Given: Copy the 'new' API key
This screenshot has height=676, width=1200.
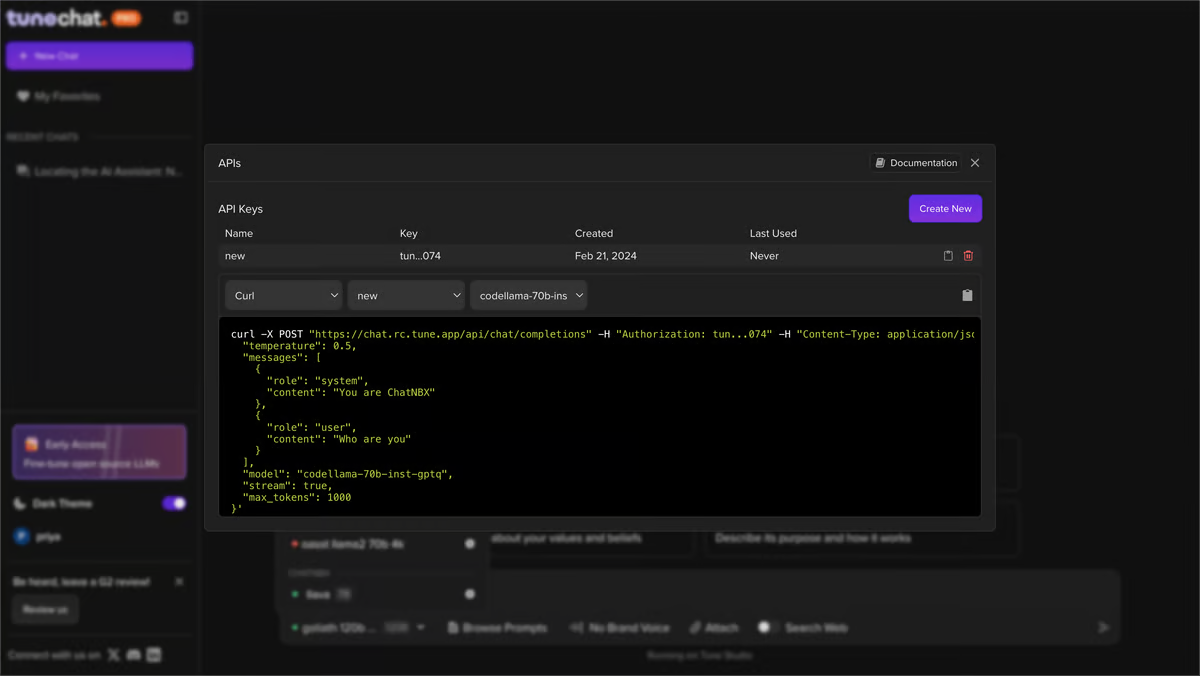Looking at the screenshot, I should (x=947, y=256).
